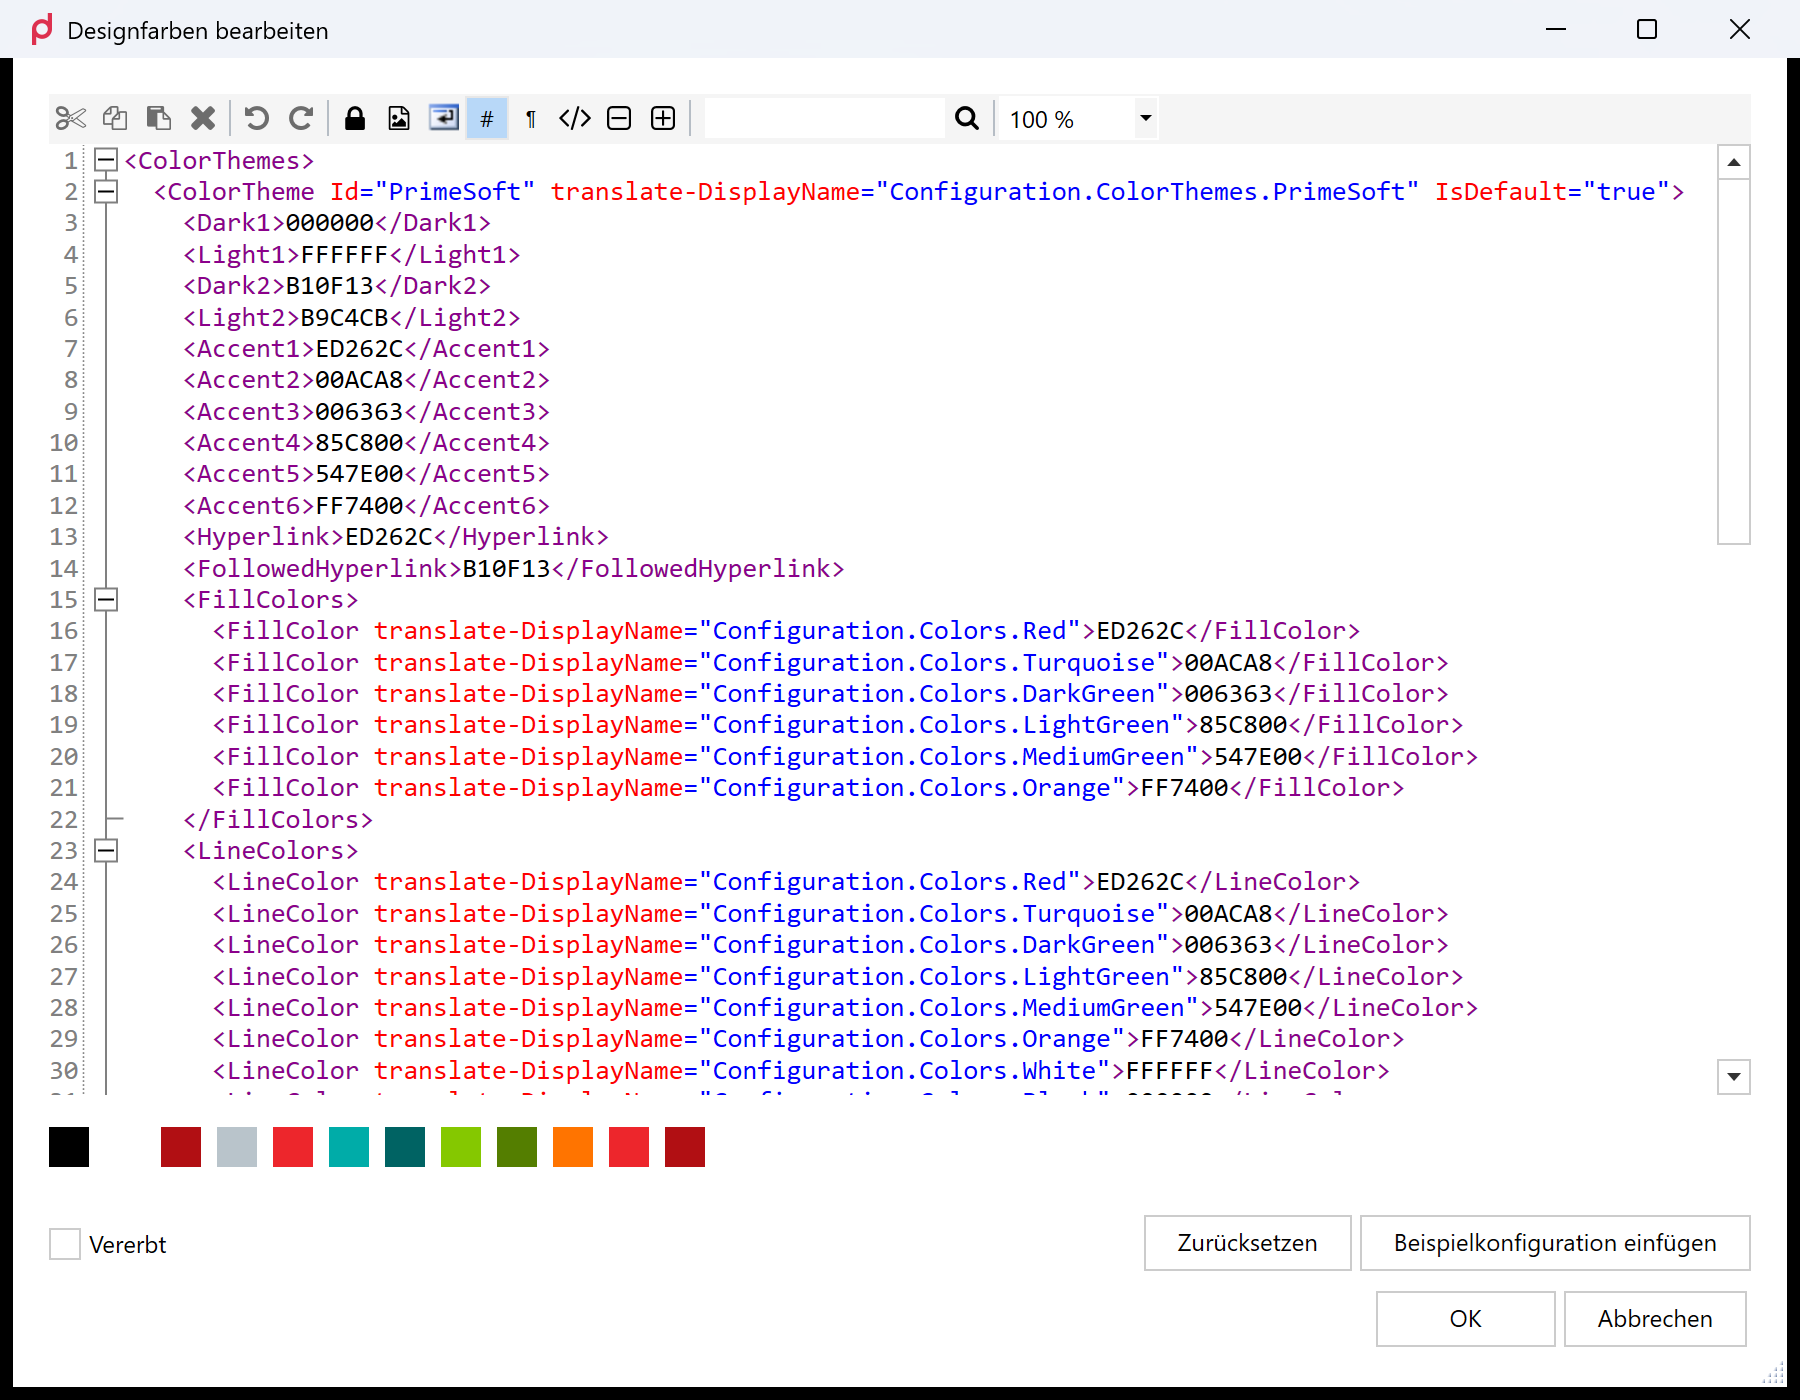The width and height of the screenshot is (1800, 1400).
Task: Click the code brackets </> icon
Action: (575, 119)
